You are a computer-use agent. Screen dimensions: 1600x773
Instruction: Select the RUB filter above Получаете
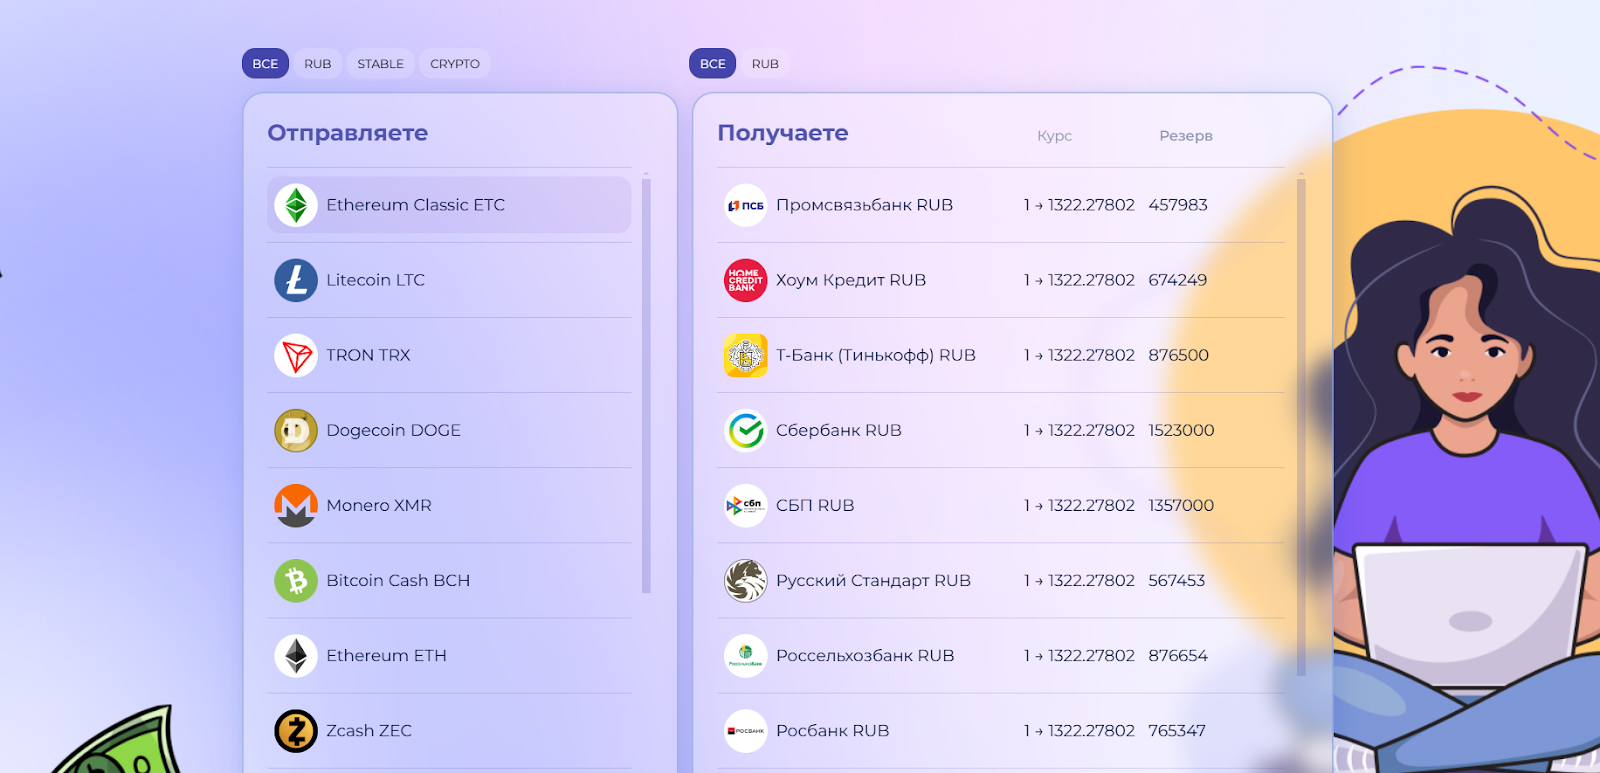point(765,63)
